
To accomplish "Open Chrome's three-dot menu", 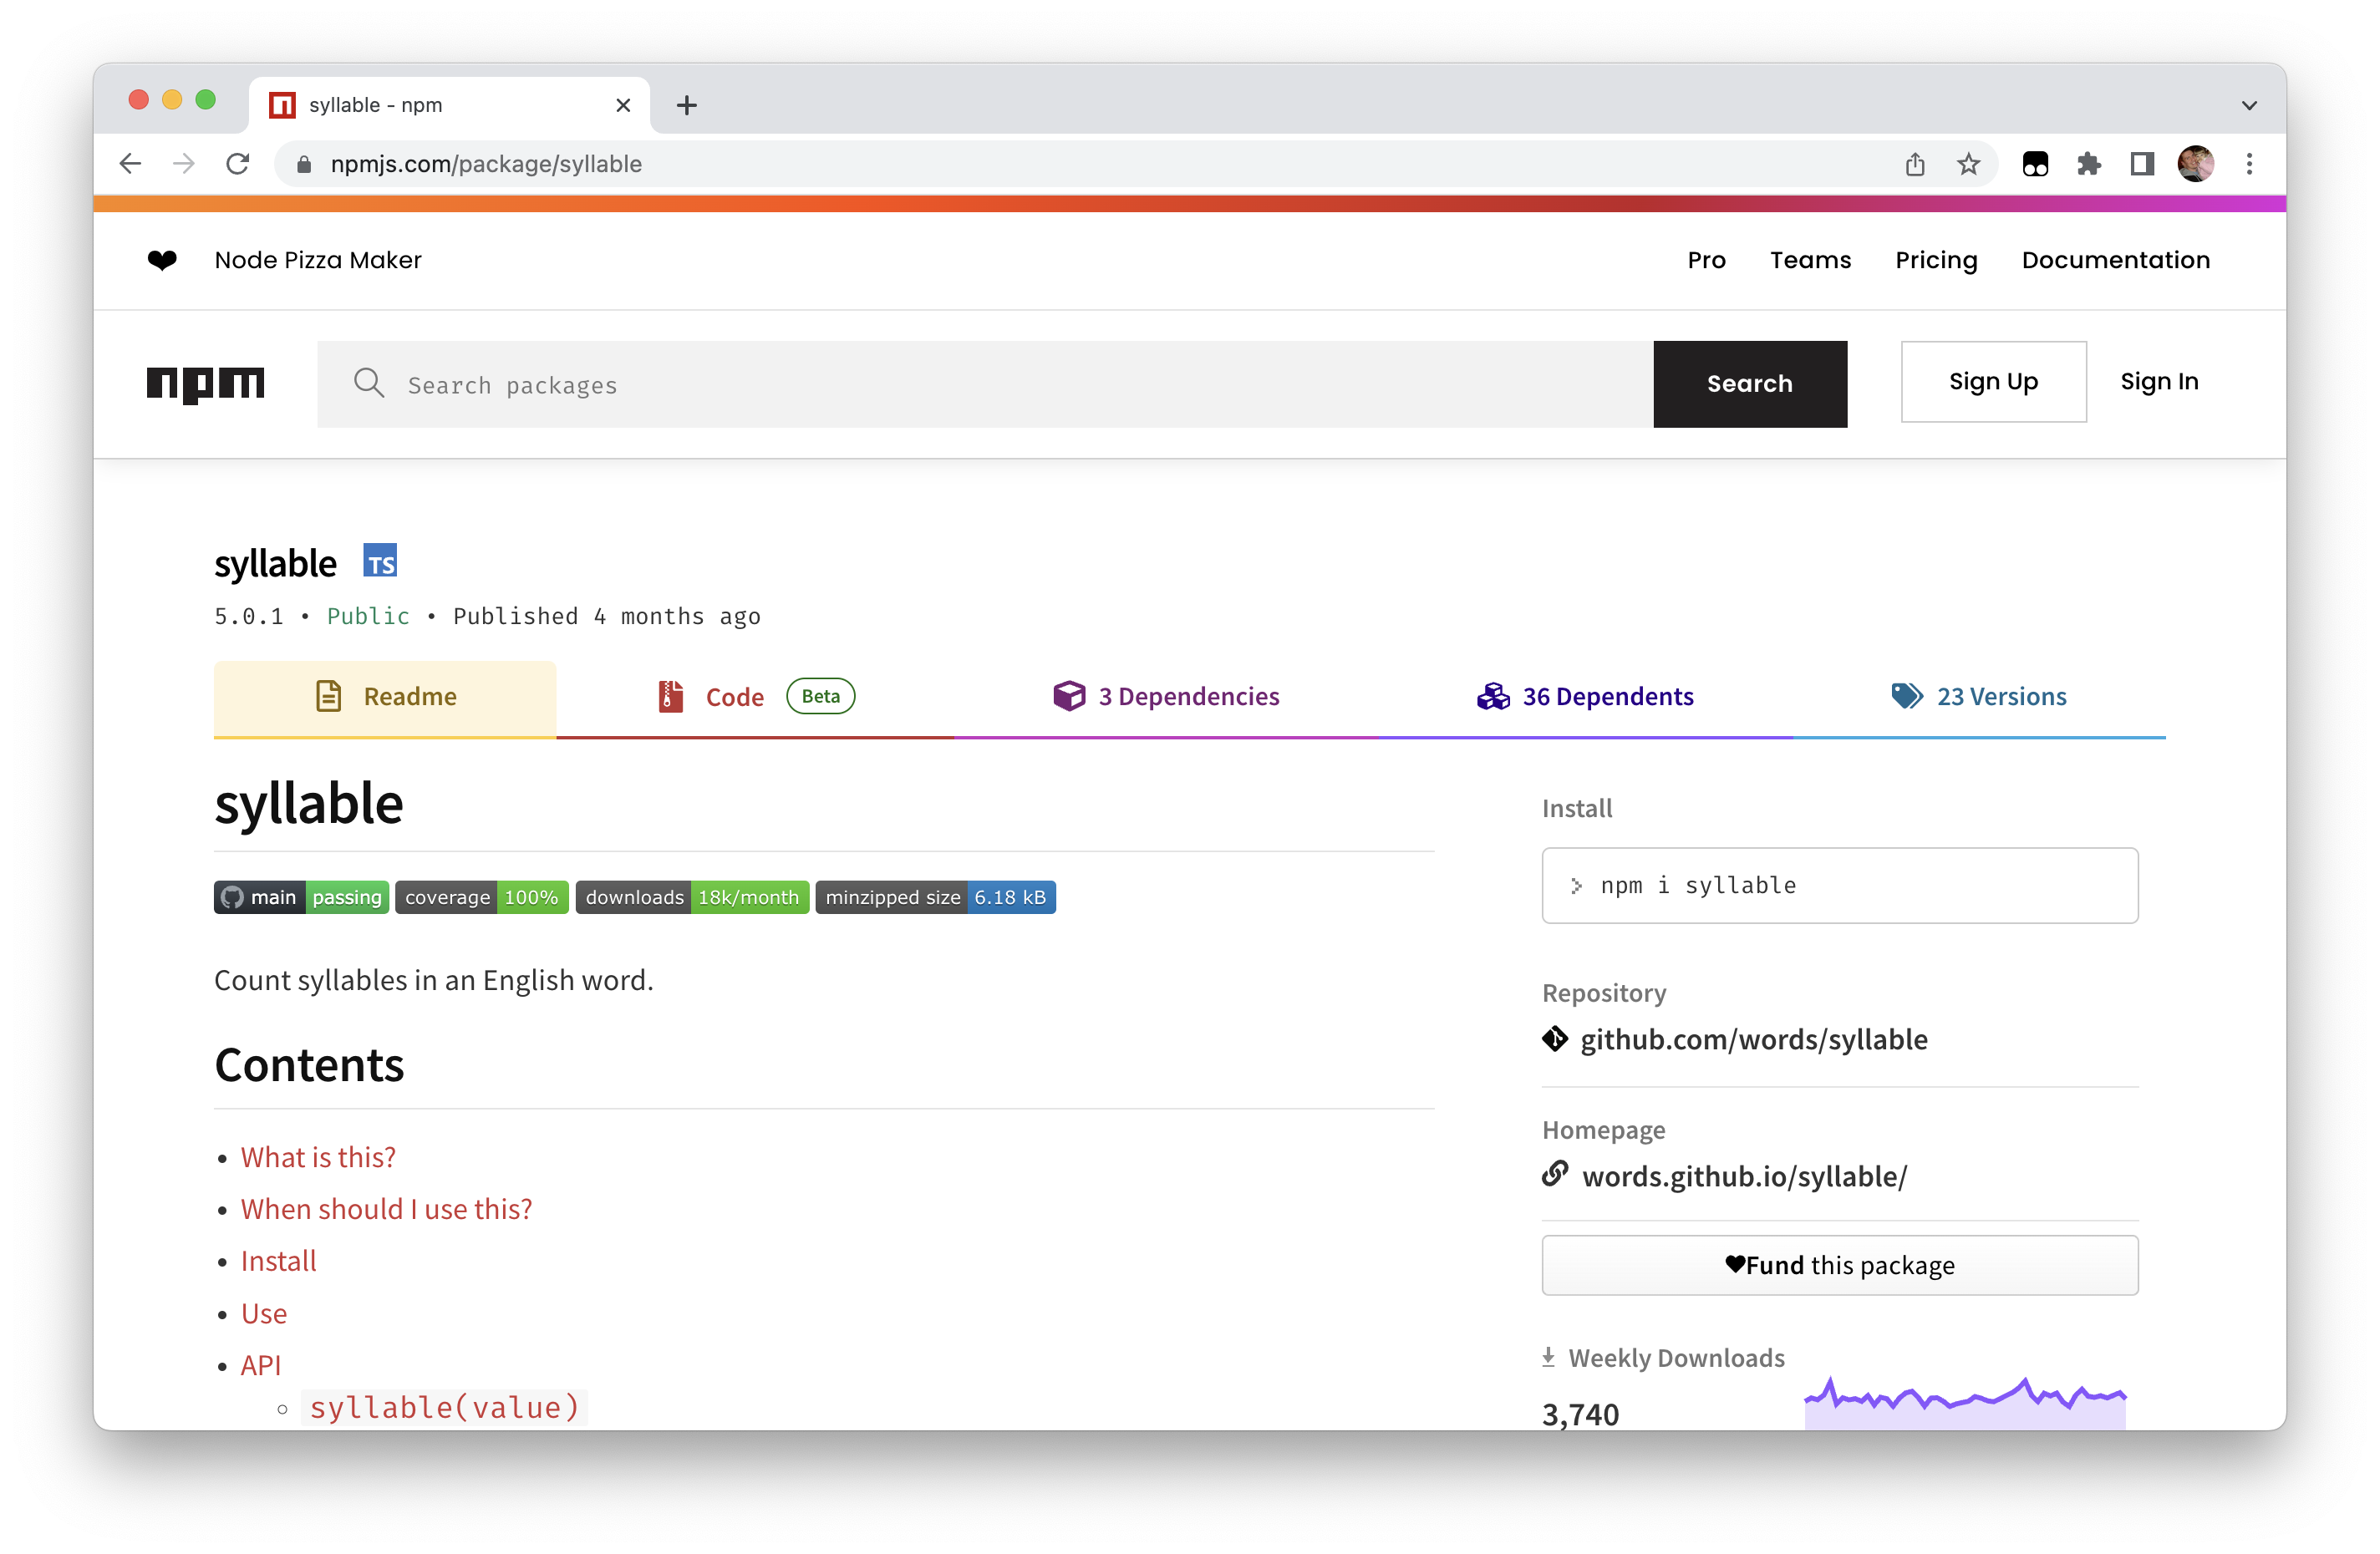I will pos(2249,164).
